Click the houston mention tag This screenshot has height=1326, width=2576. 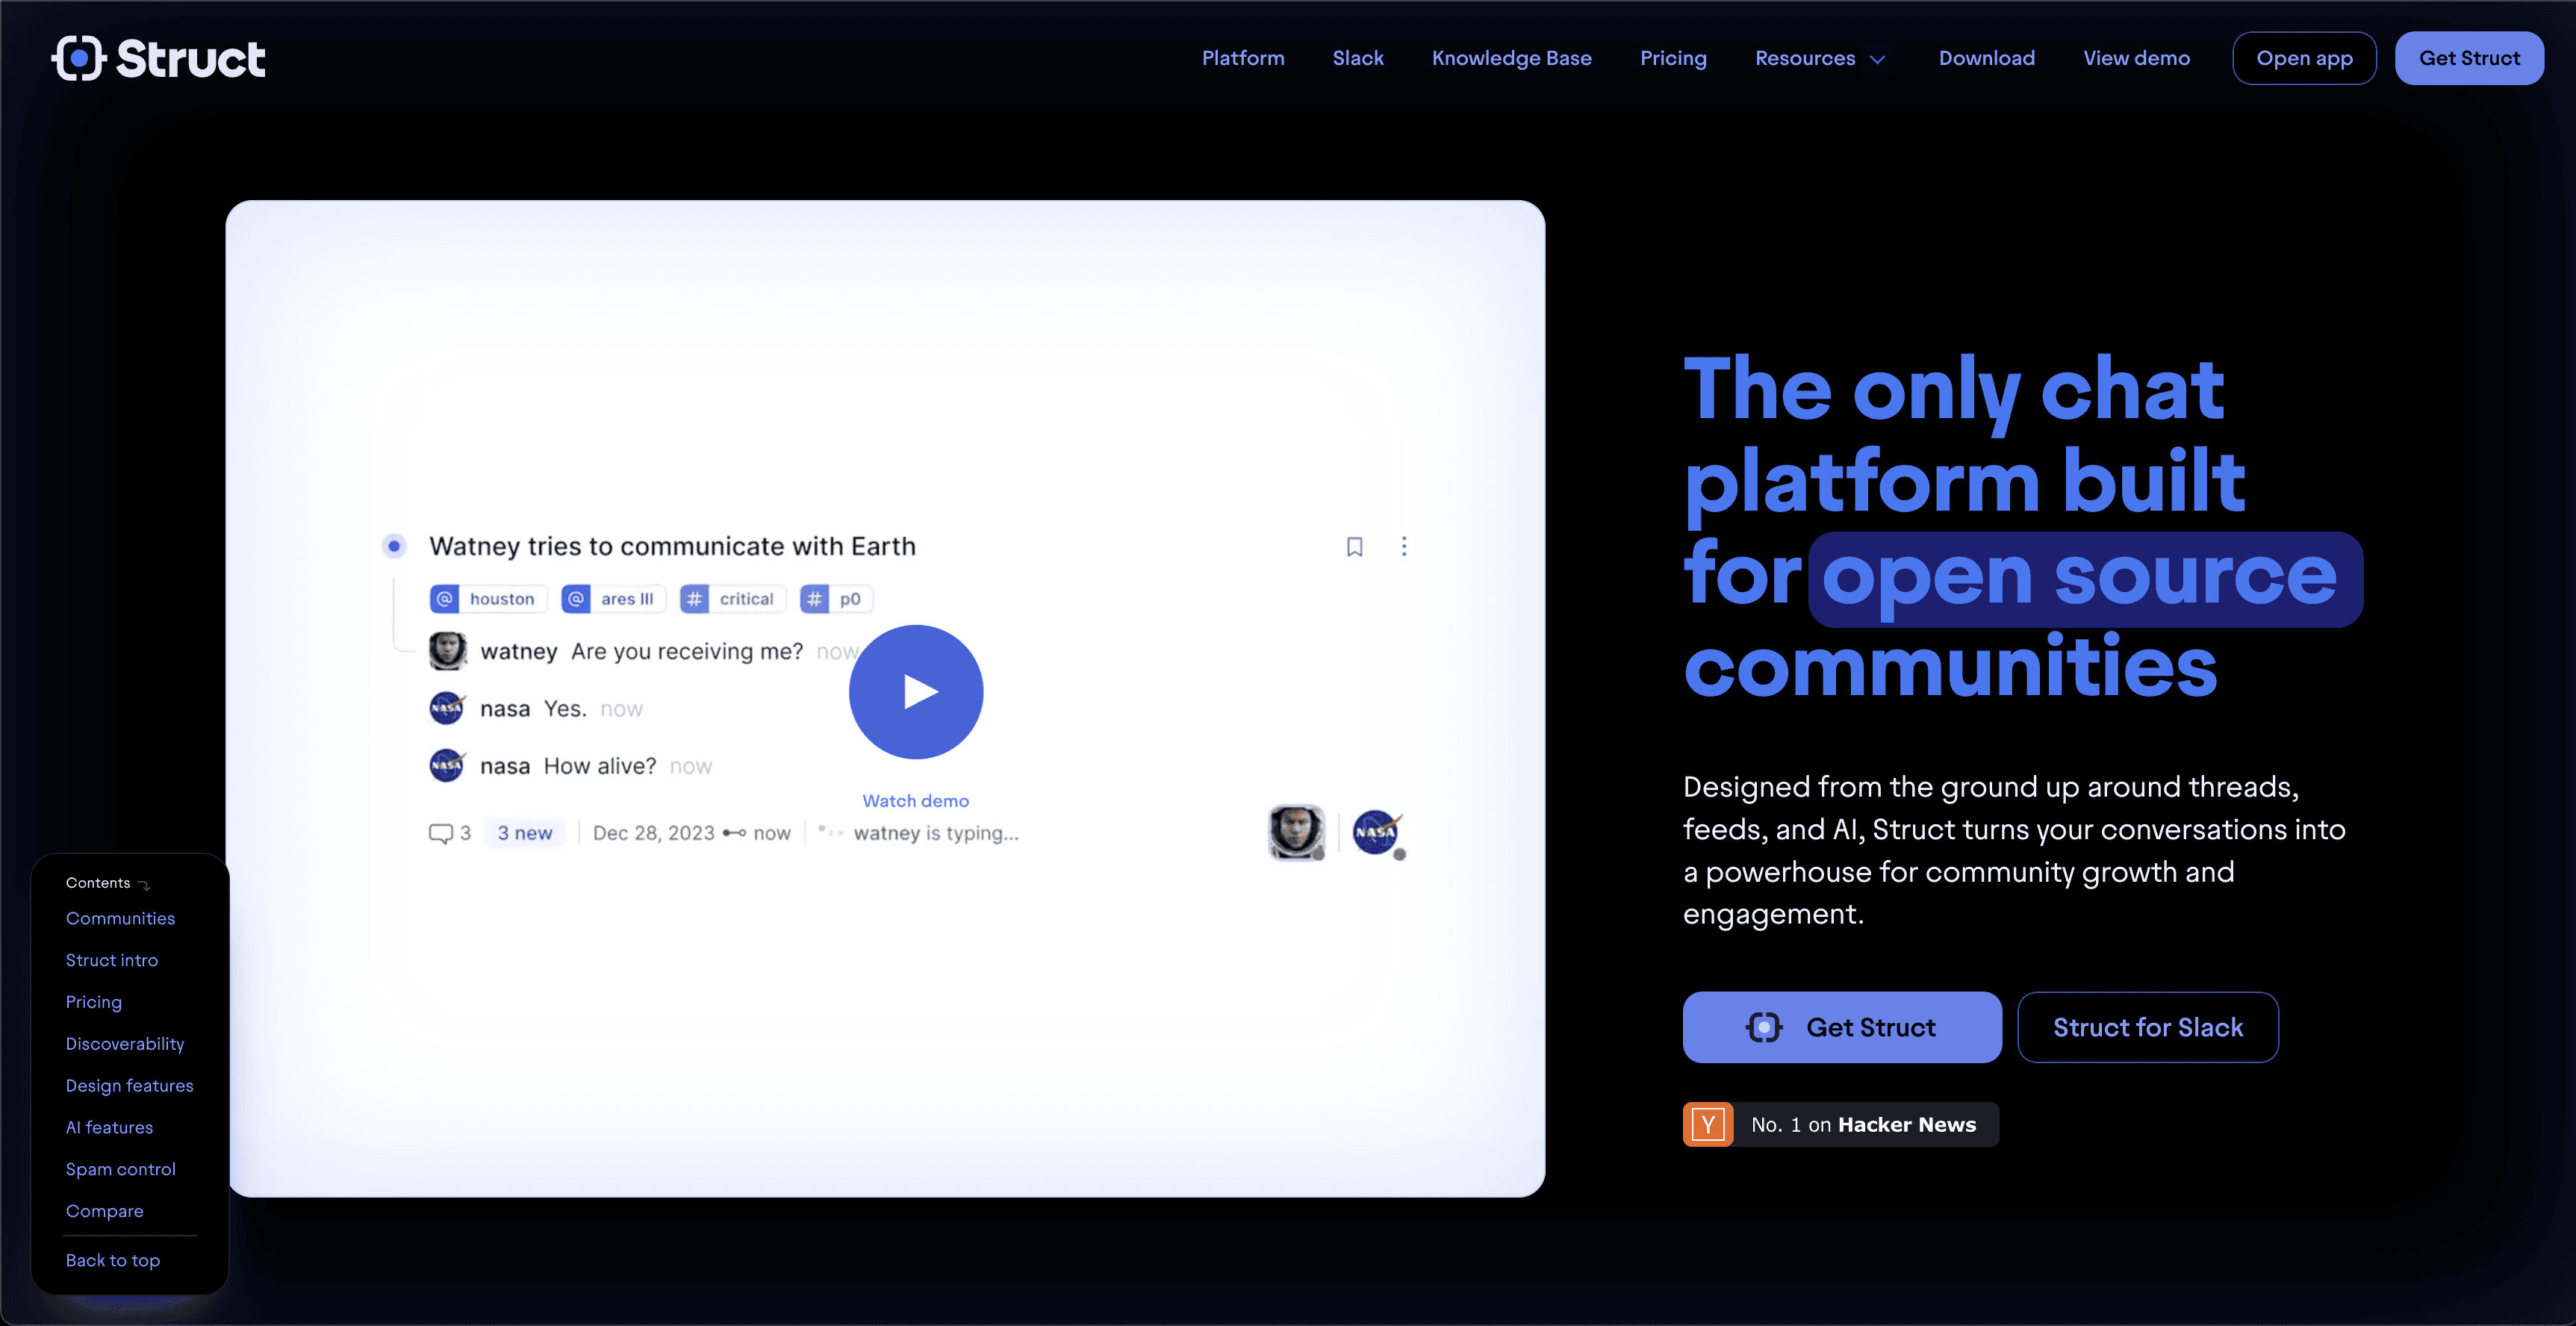488,599
